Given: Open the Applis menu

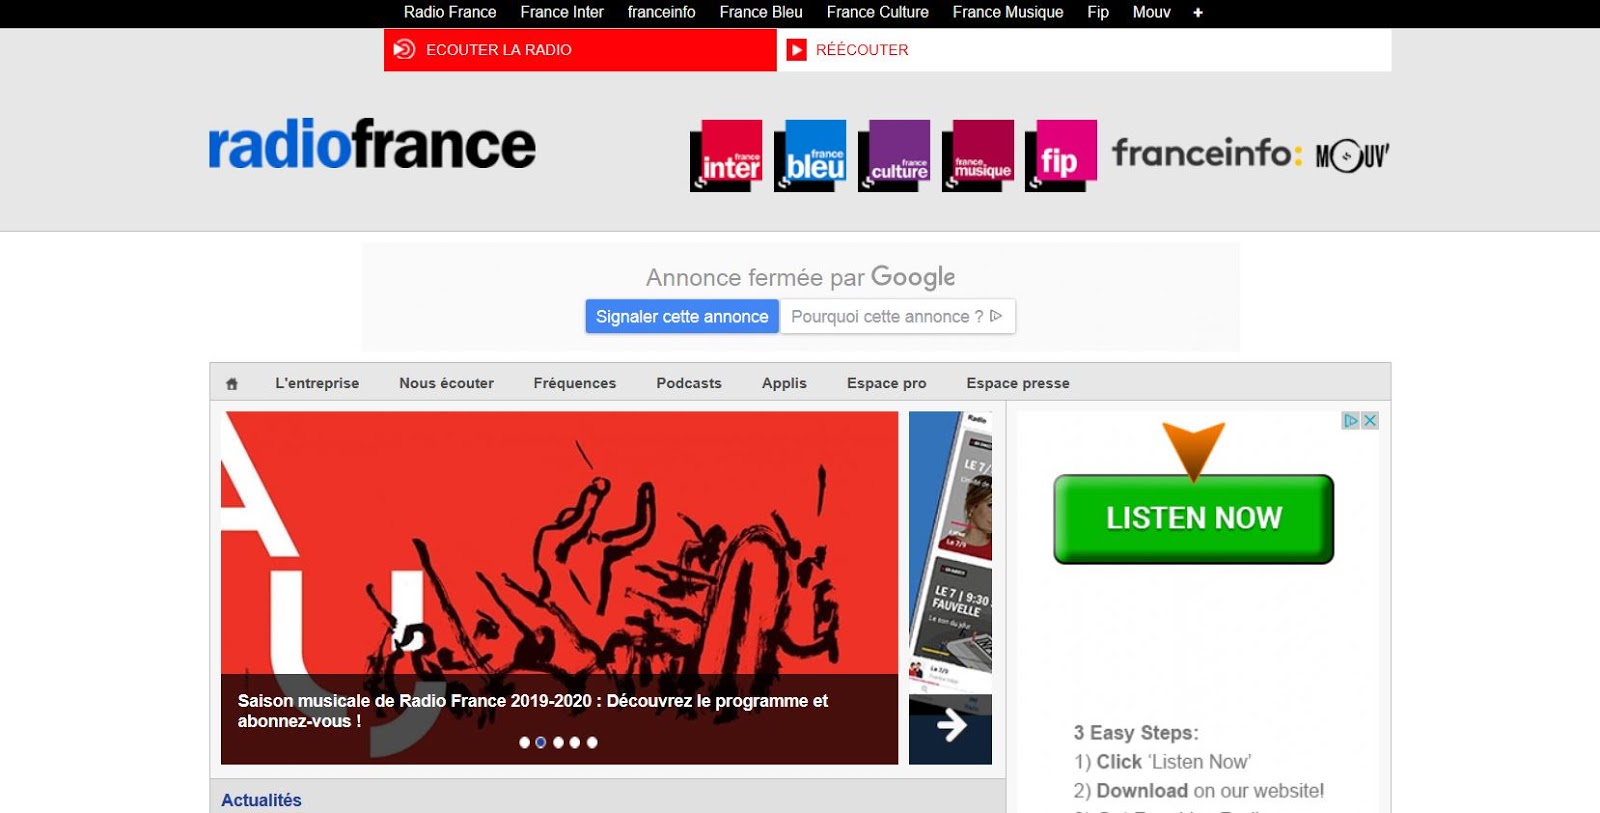Looking at the screenshot, I should point(784,383).
